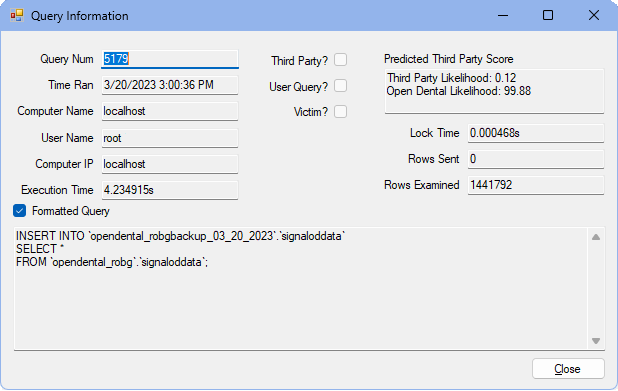Screen dimensions: 618x391
Task: Focus the Computer Name field
Action: [170, 111]
